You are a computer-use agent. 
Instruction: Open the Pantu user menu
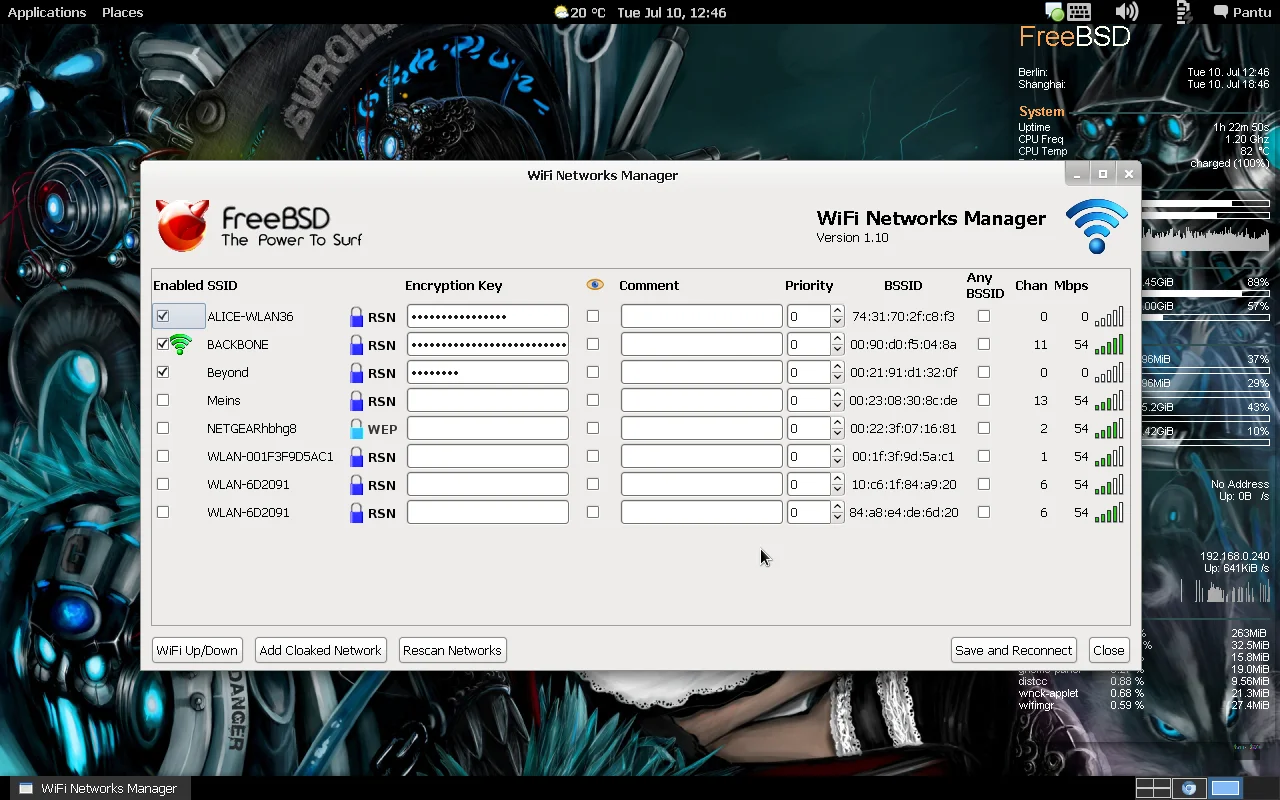coord(1242,12)
